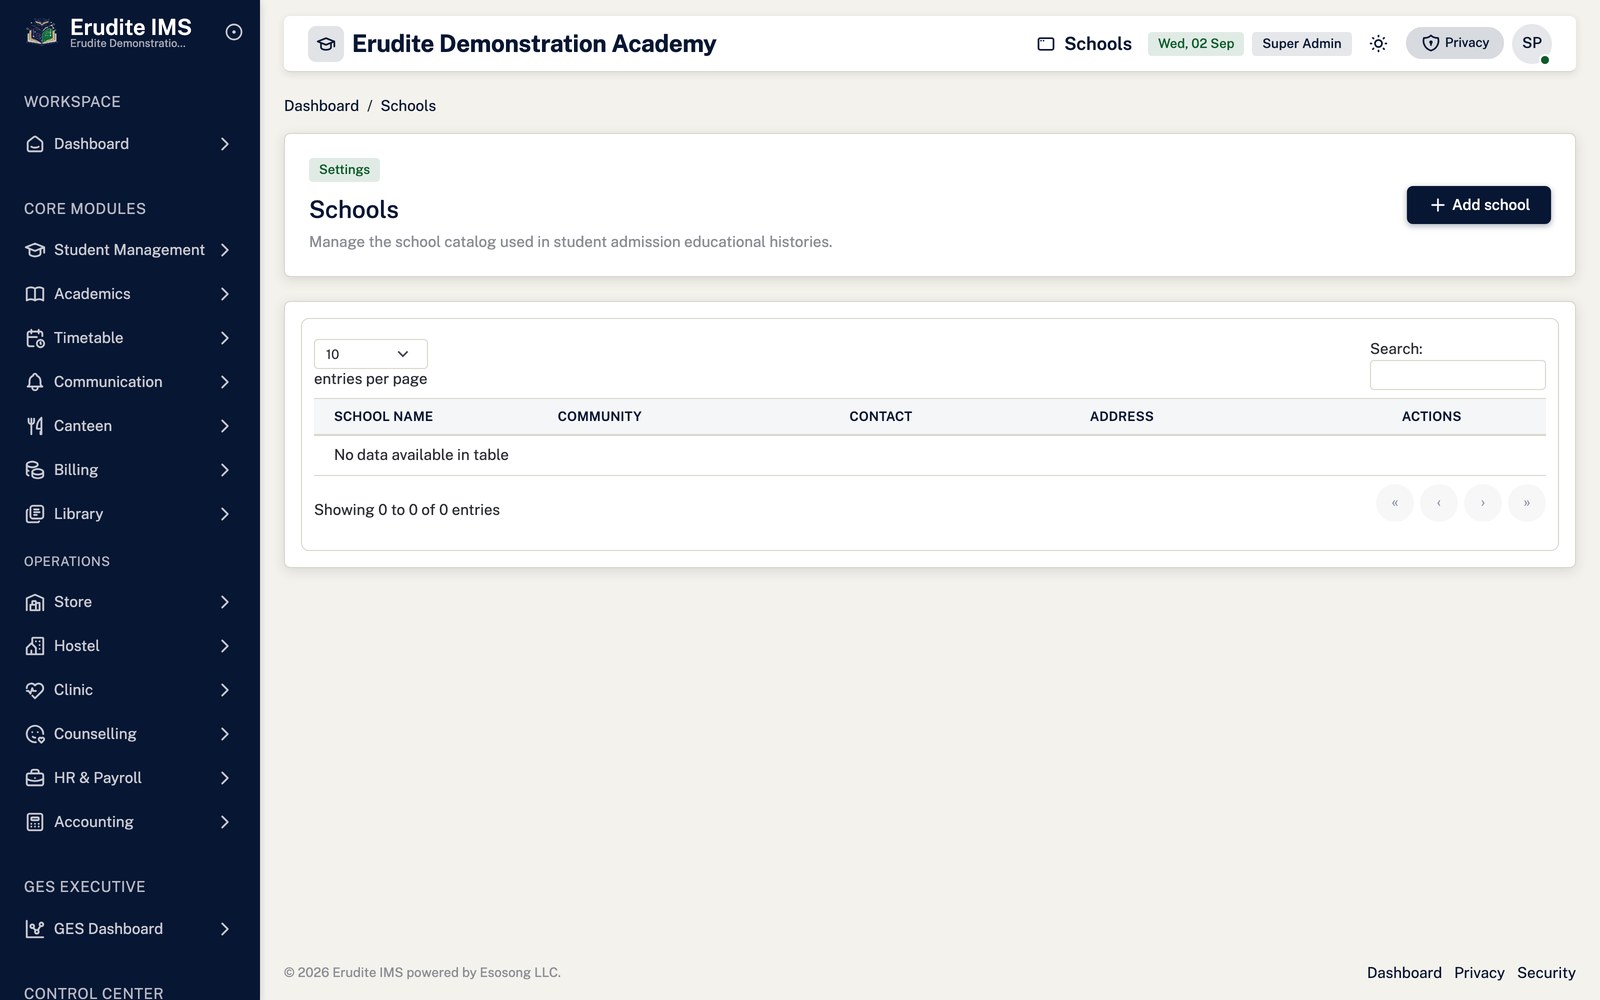Click the Erudite IMS logo icon
Viewport: 1600px width, 1000px height.
[x=41, y=33]
